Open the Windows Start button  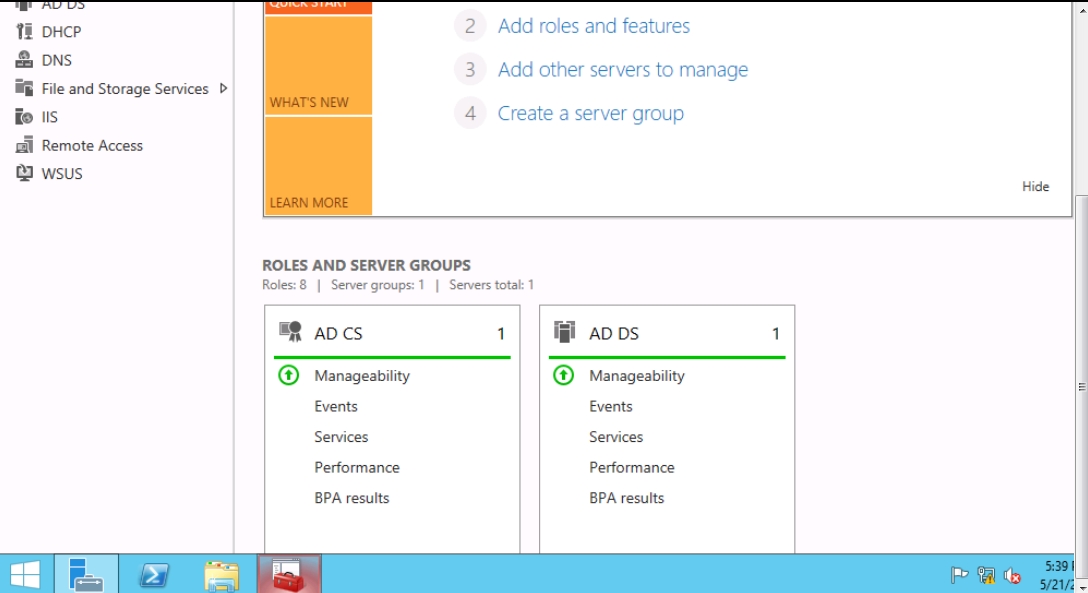[26, 574]
